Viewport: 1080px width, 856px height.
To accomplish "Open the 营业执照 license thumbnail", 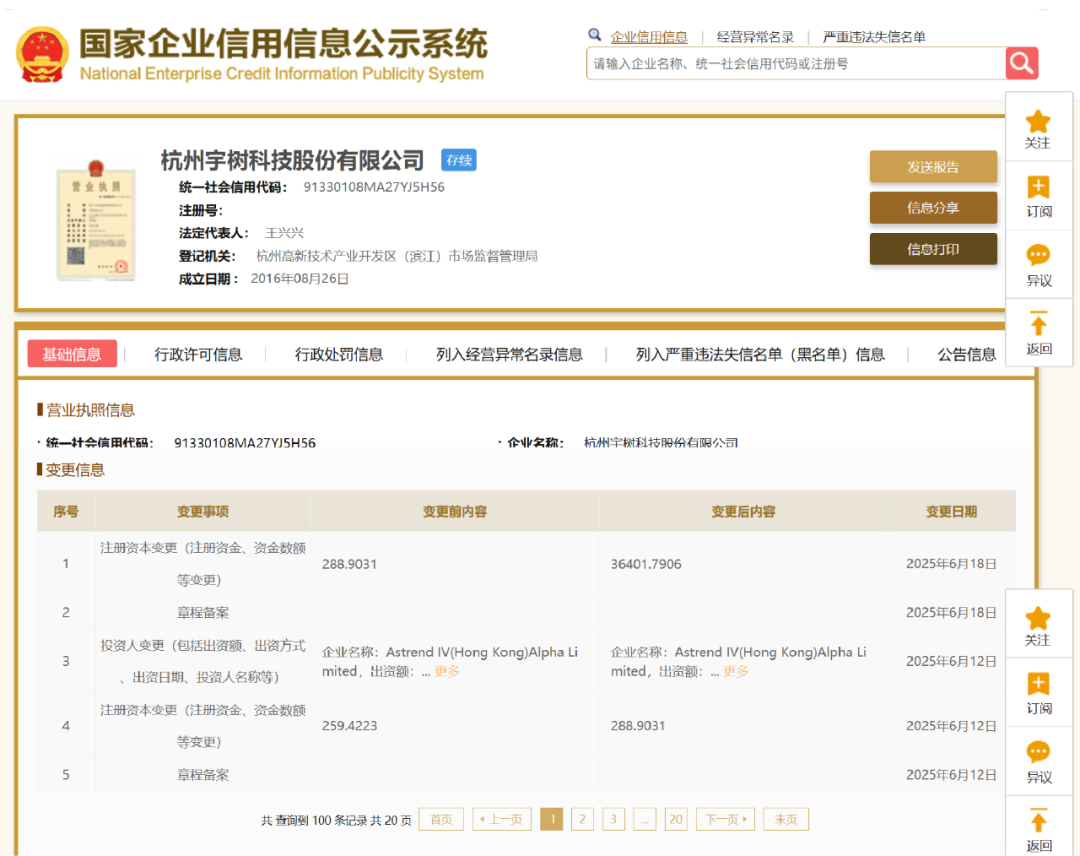I will point(96,220).
